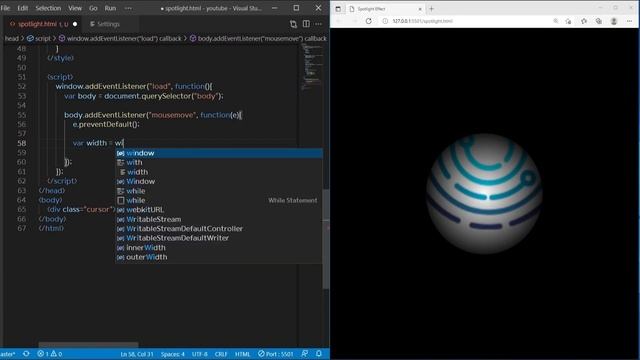
Task: Click the browser address bar URL
Action: 422,21
